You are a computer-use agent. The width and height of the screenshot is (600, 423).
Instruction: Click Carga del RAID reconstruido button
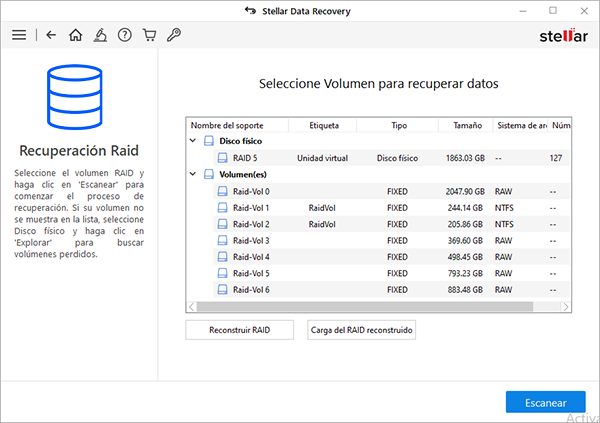point(362,330)
